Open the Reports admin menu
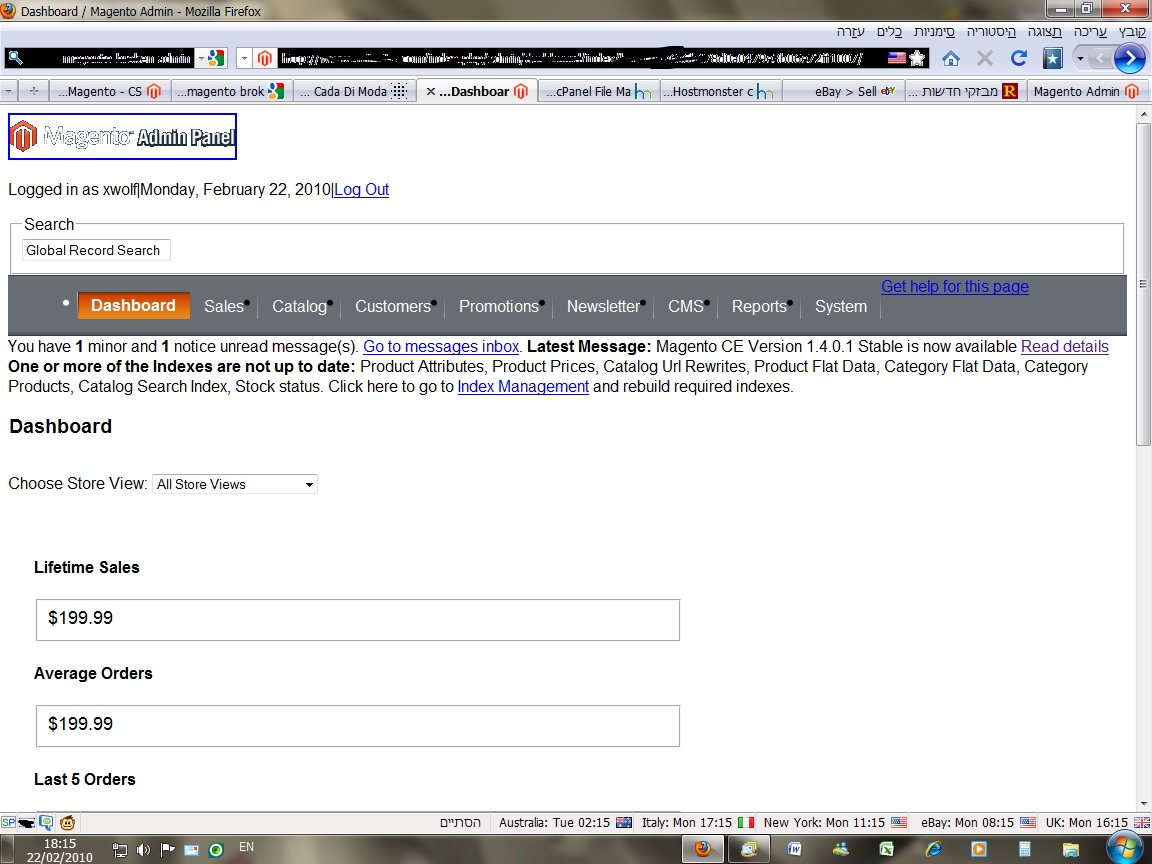Viewport: 1152px width, 864px height. 759,306
